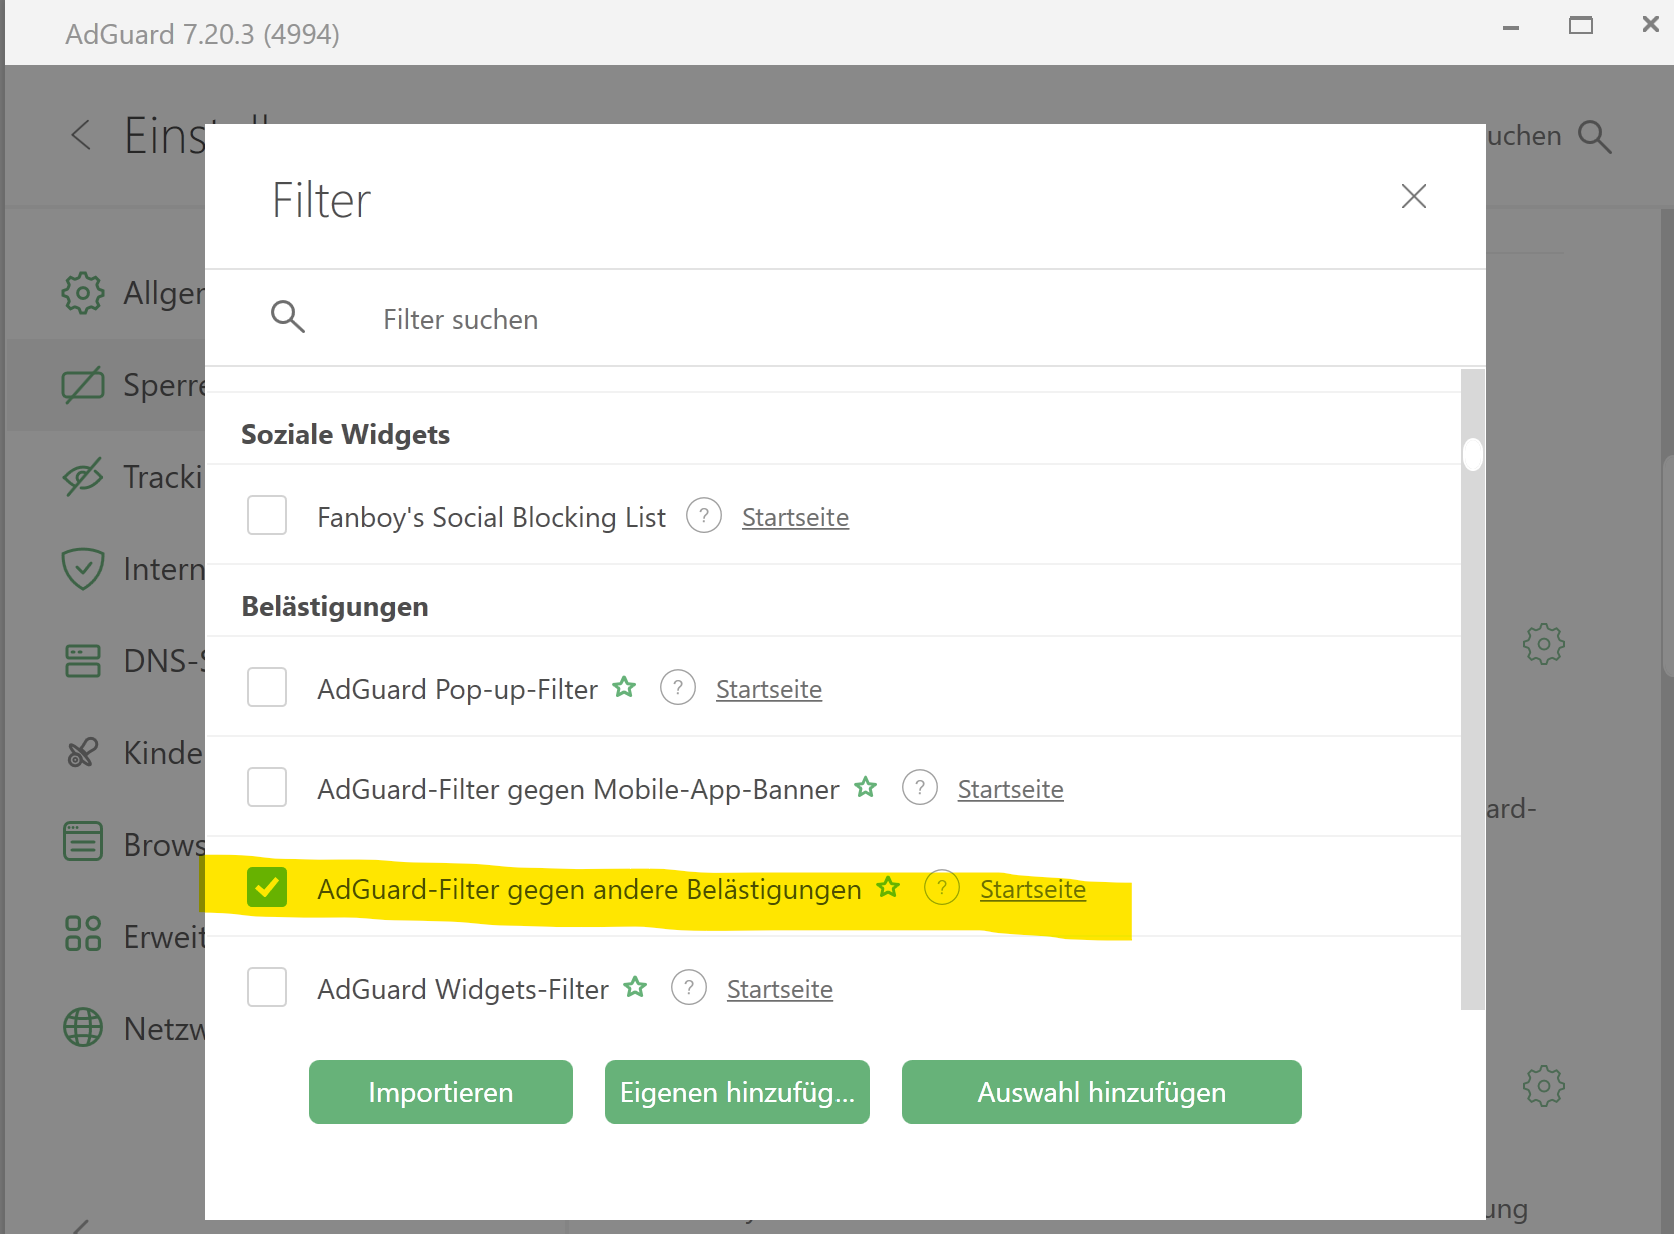1674x1234 pixels.
Task: Enable AdGuard Widgets-Filter checkbox
Action: (x=267, y=987)
